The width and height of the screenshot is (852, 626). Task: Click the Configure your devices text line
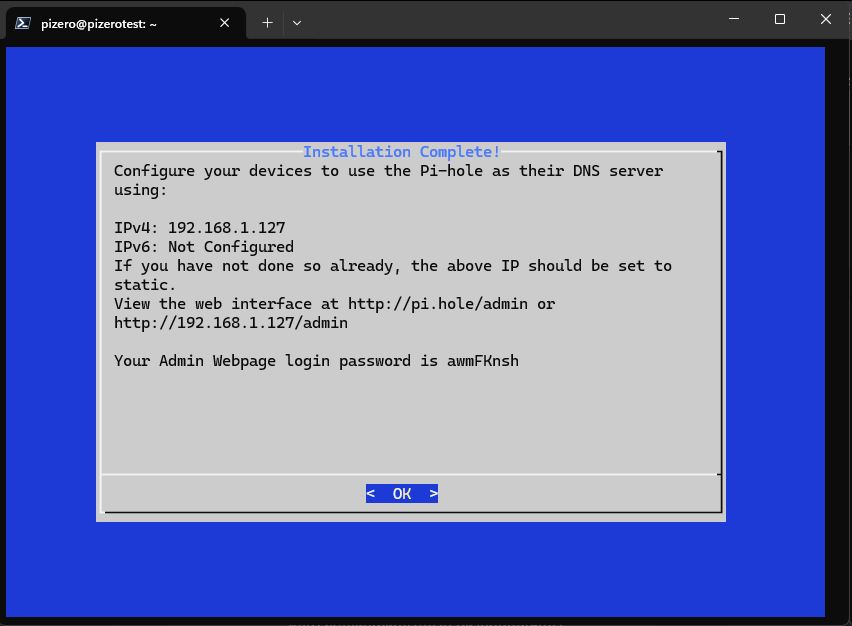click(388, 171)
